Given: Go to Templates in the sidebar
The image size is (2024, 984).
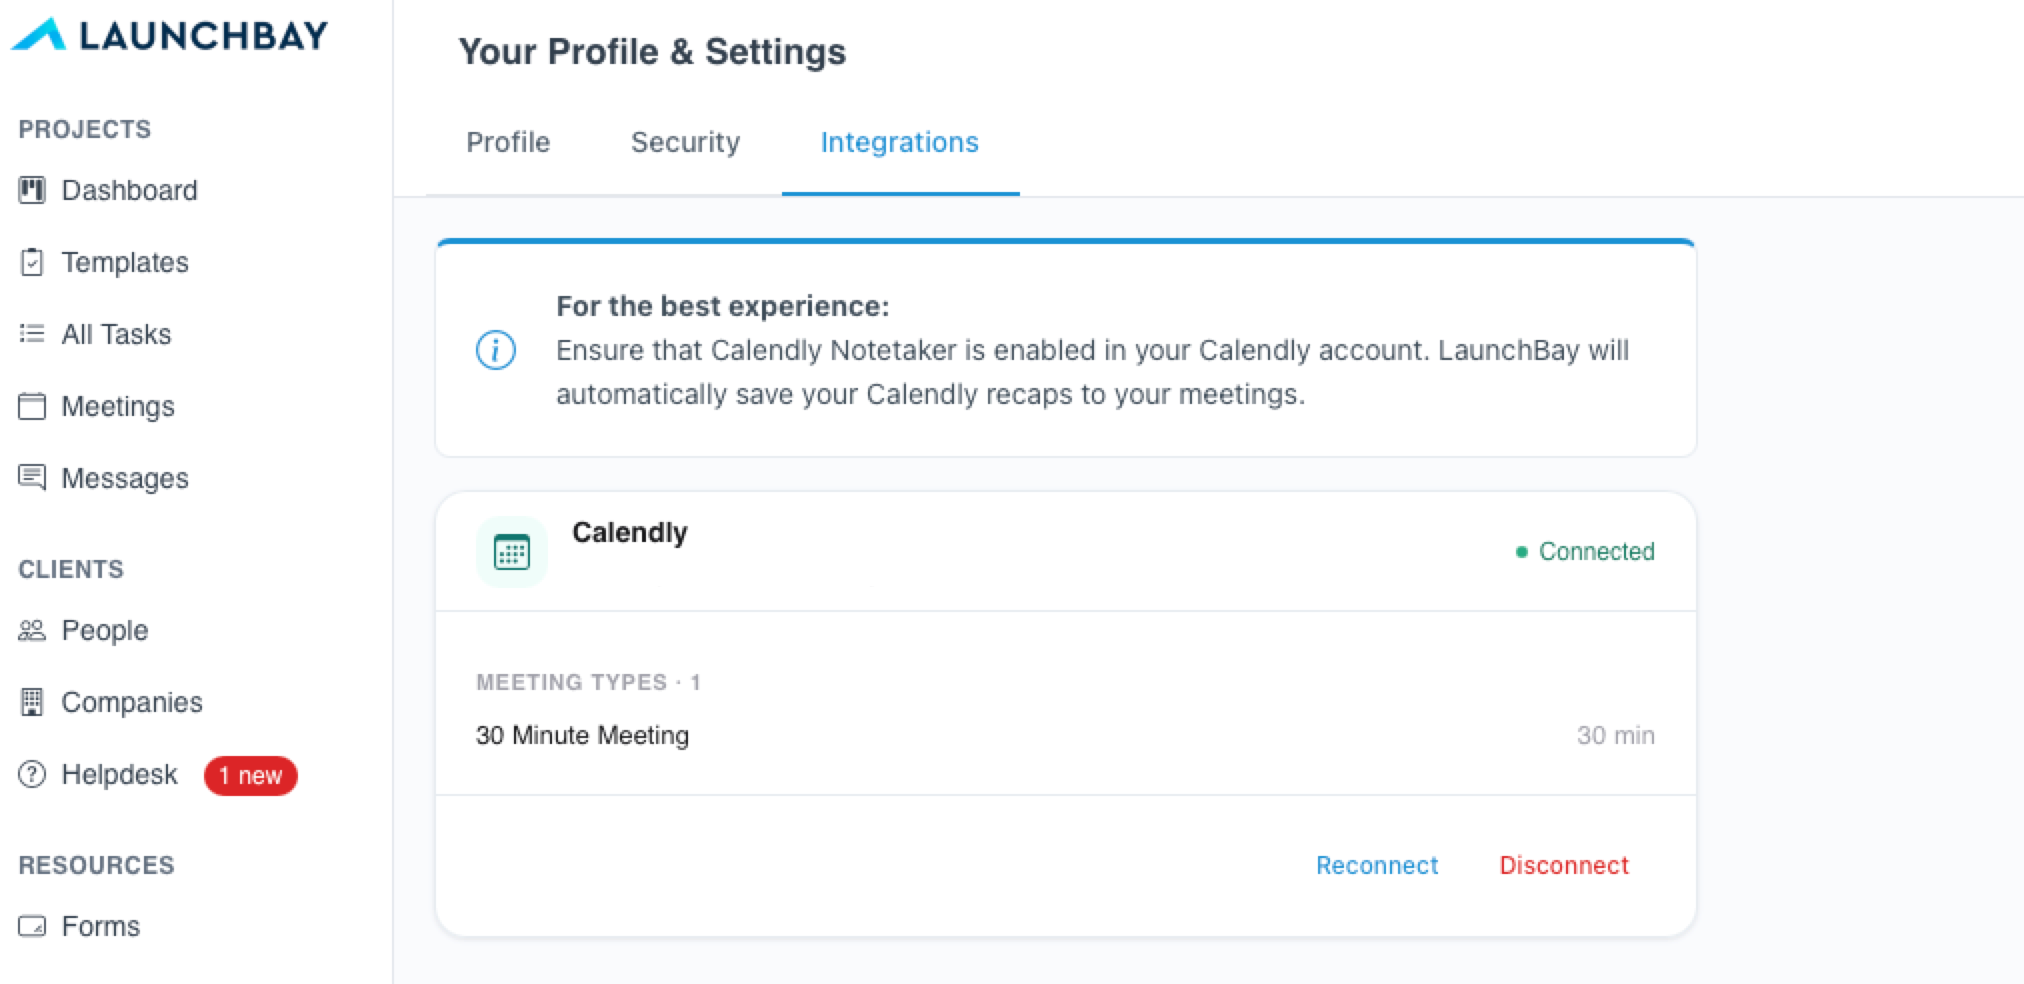Looking at the screenshot, I should [125, 262].
